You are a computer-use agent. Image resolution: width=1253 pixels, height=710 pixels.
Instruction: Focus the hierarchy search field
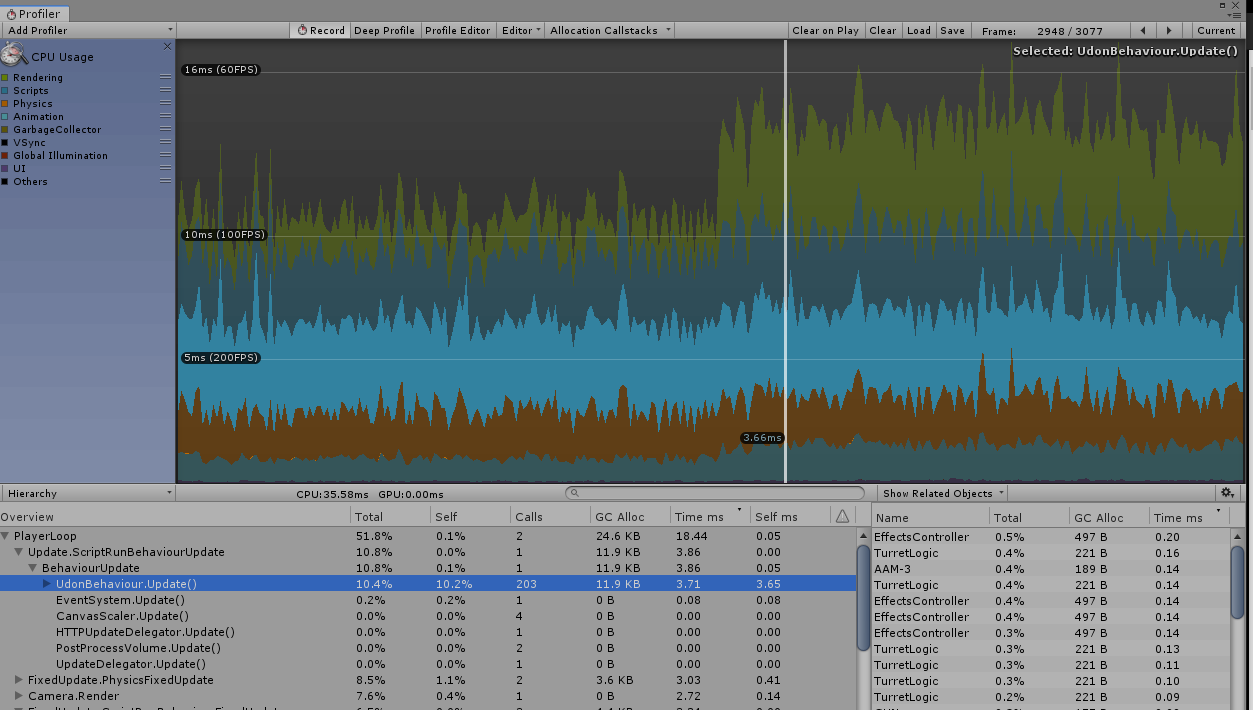pos(715,493)
